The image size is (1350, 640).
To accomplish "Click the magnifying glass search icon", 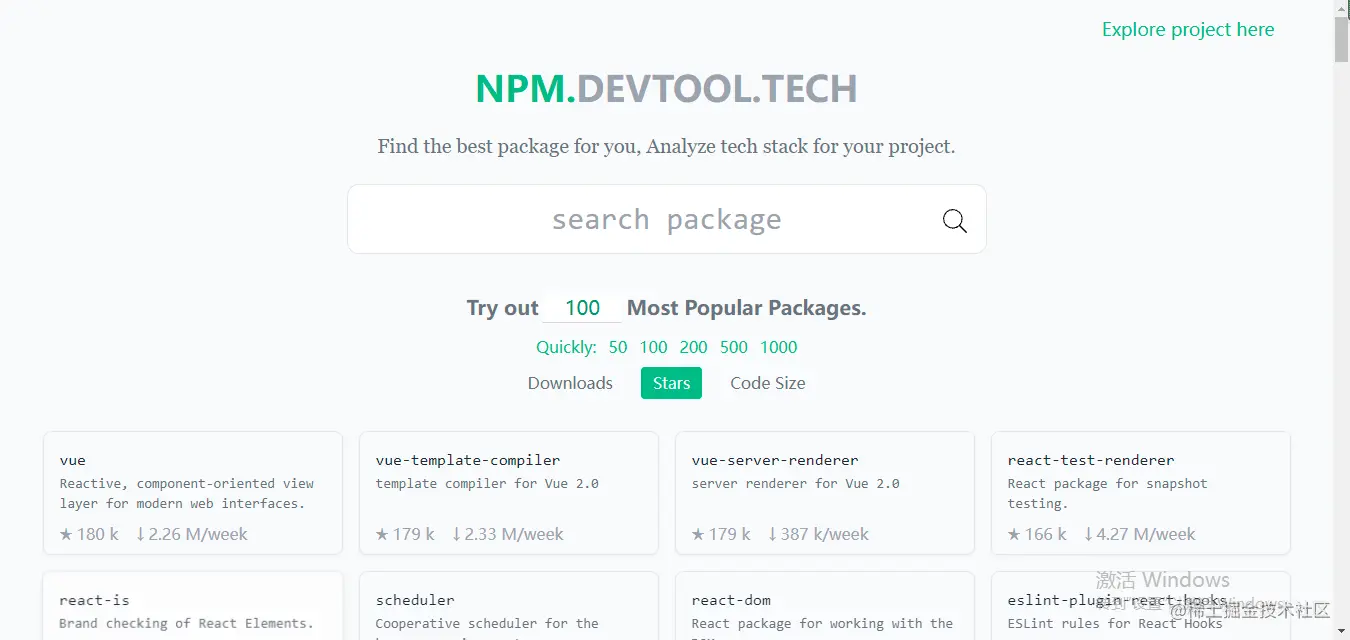I will [955, 221].
